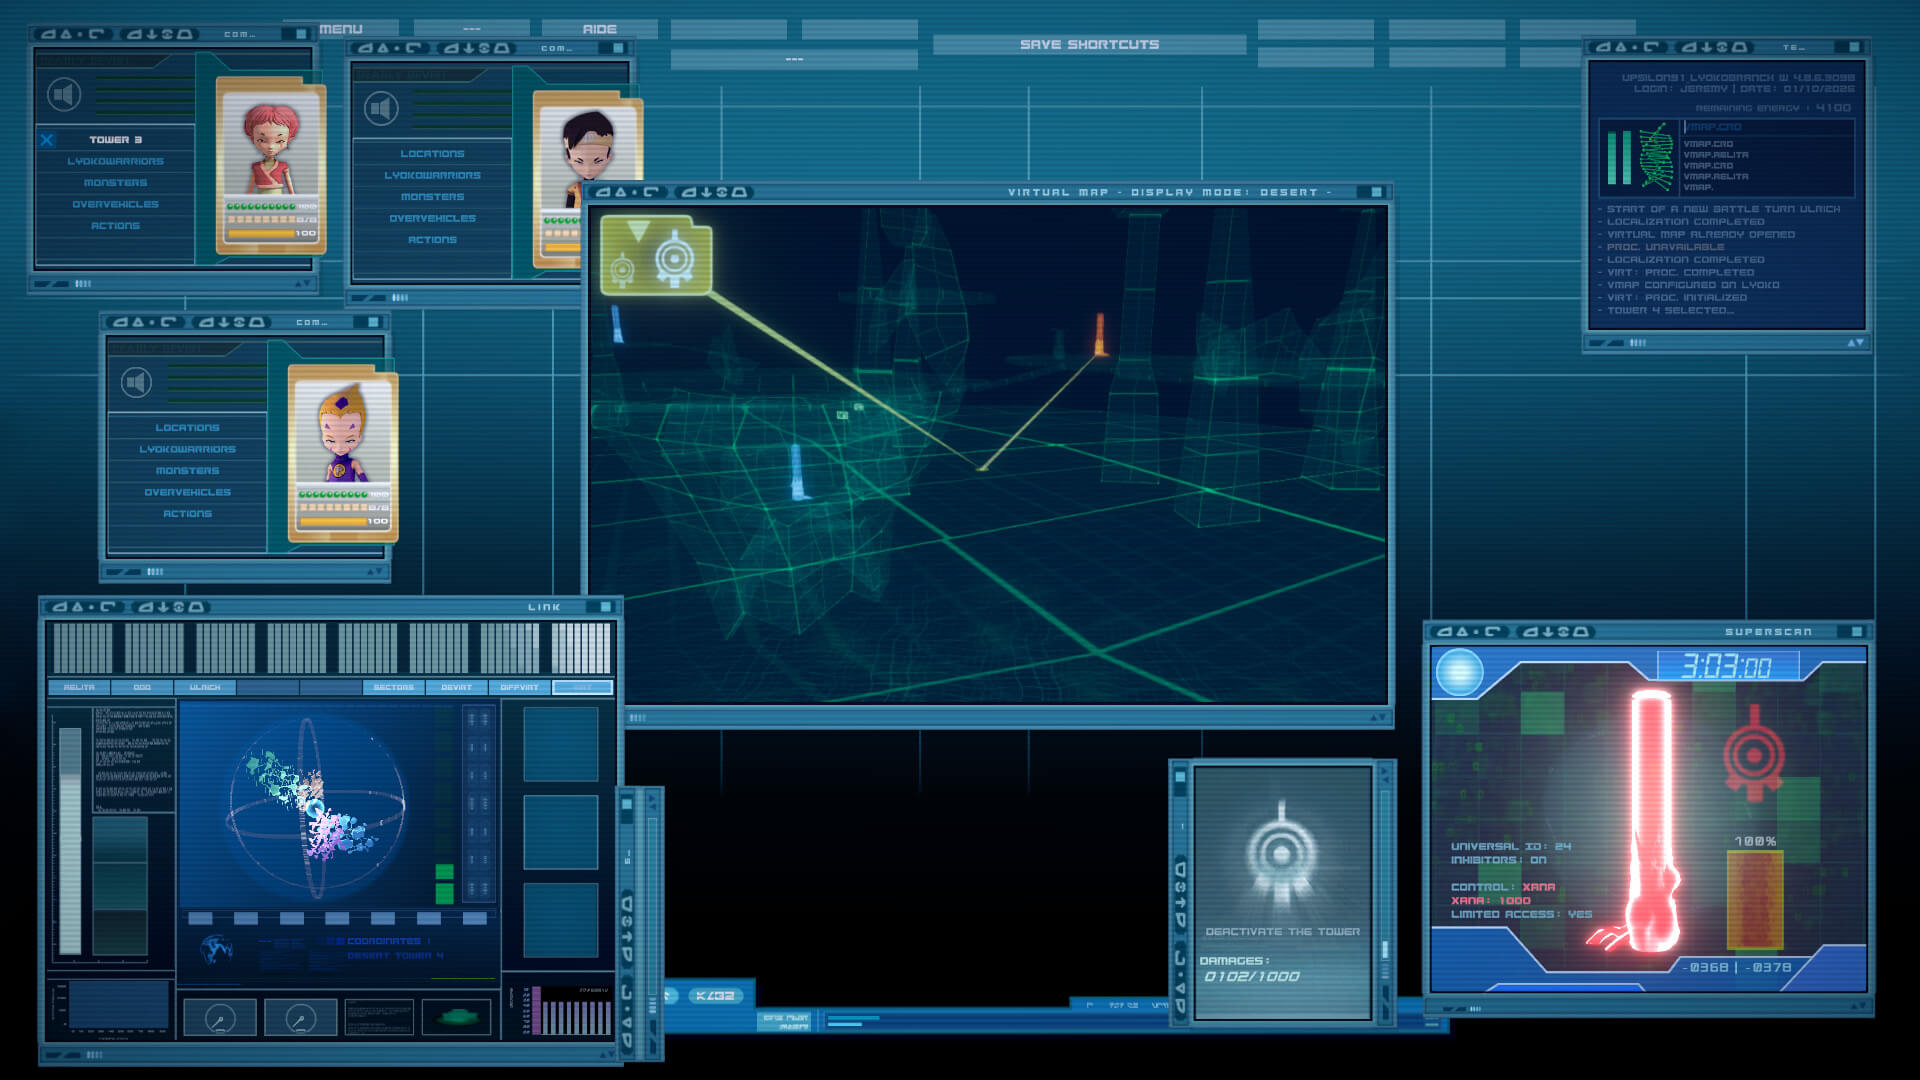This screenshot has height=1080, width=1920.
Task: Click the up/down arrows at the Link window footer
Action: (x=606, y=1054)
